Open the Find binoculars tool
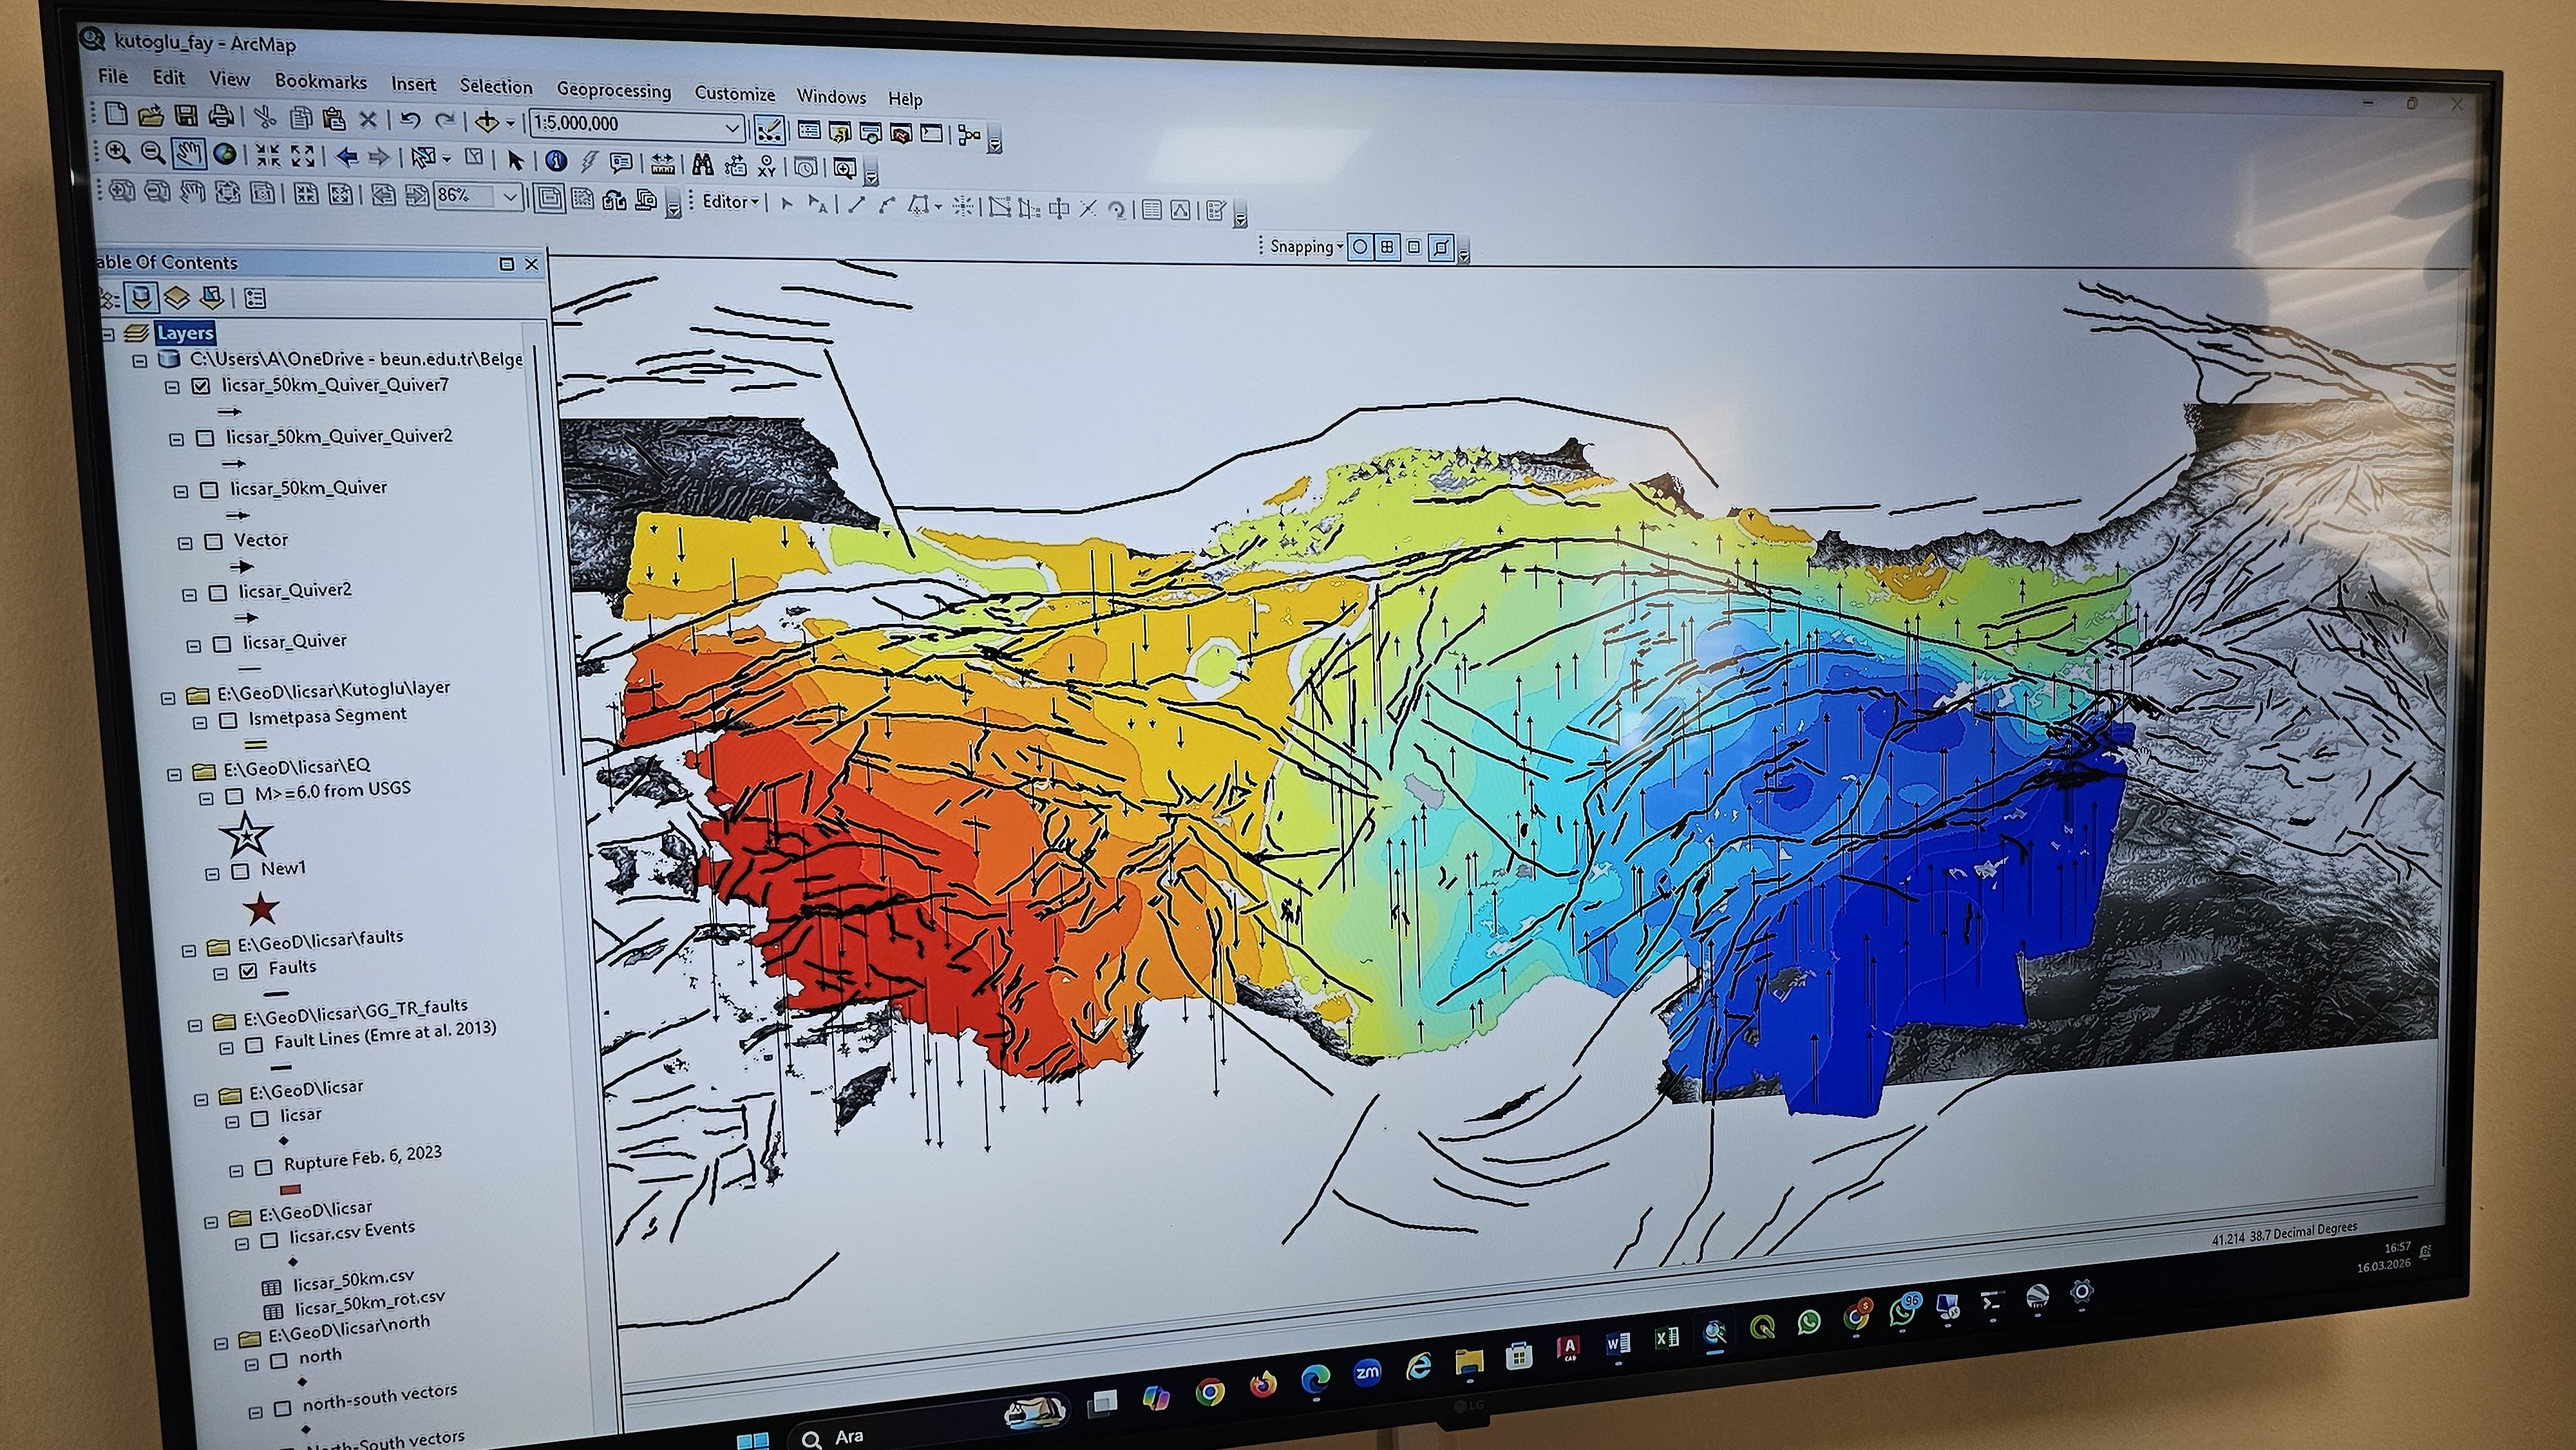This screenshot has width=2576, height=1450. tap(703, 164)
